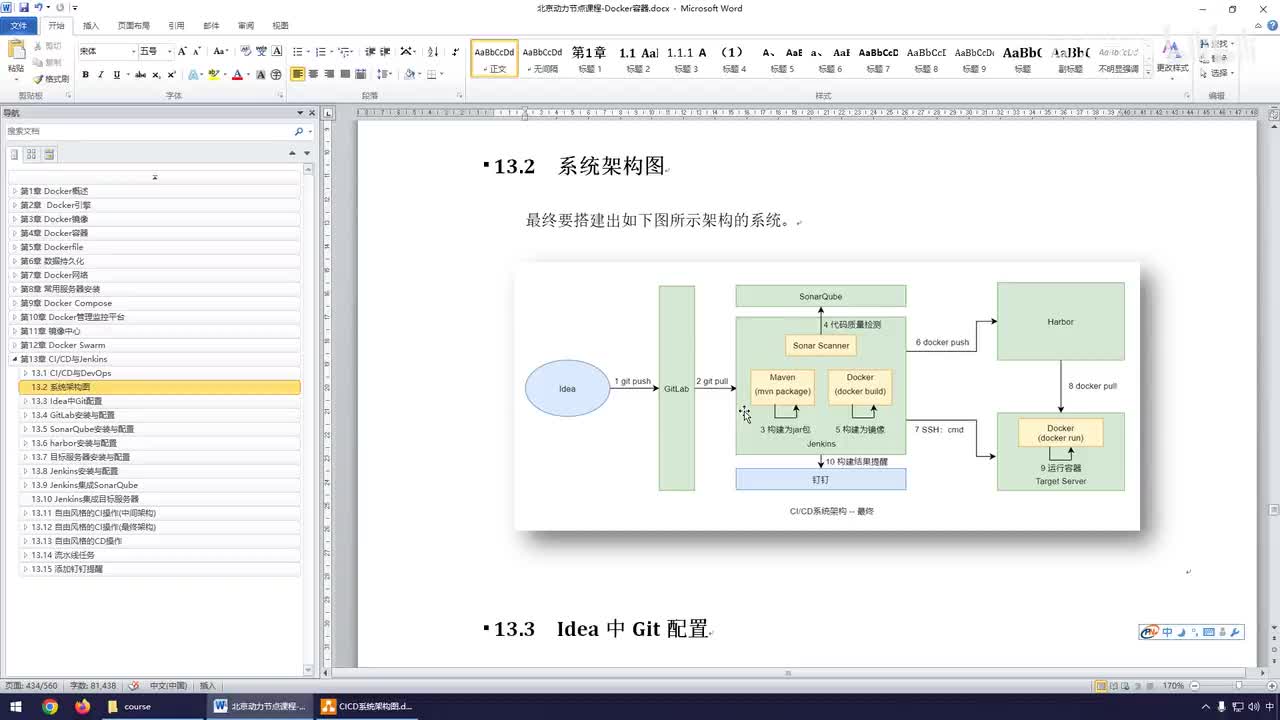
Task: Insert a bulleted list
Action: (296, 51)
